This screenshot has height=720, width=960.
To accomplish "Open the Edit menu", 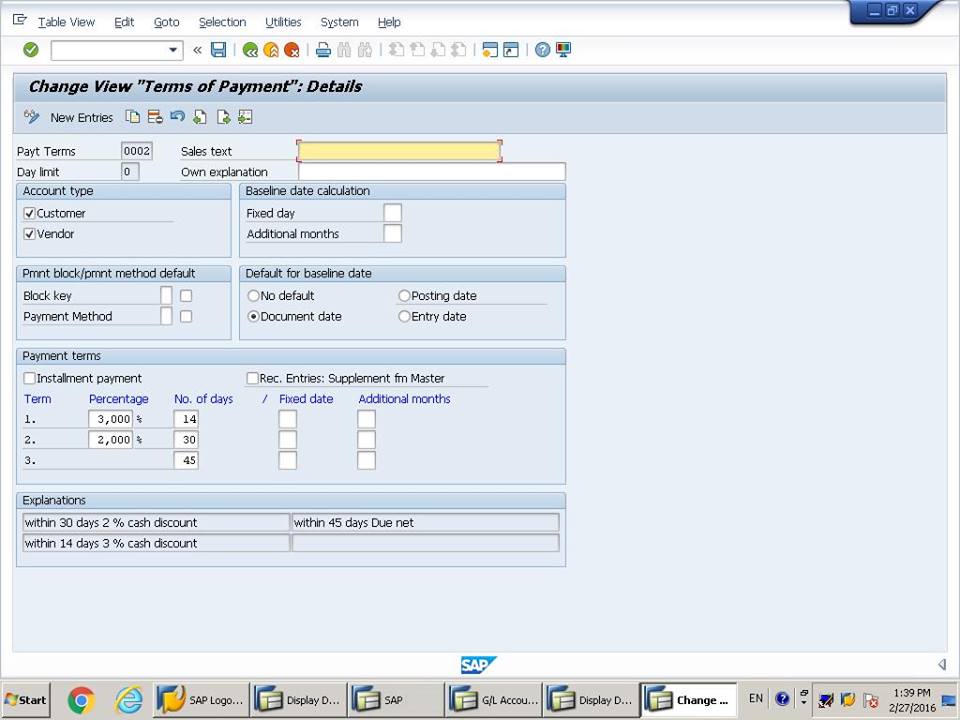I will point(124,22).
